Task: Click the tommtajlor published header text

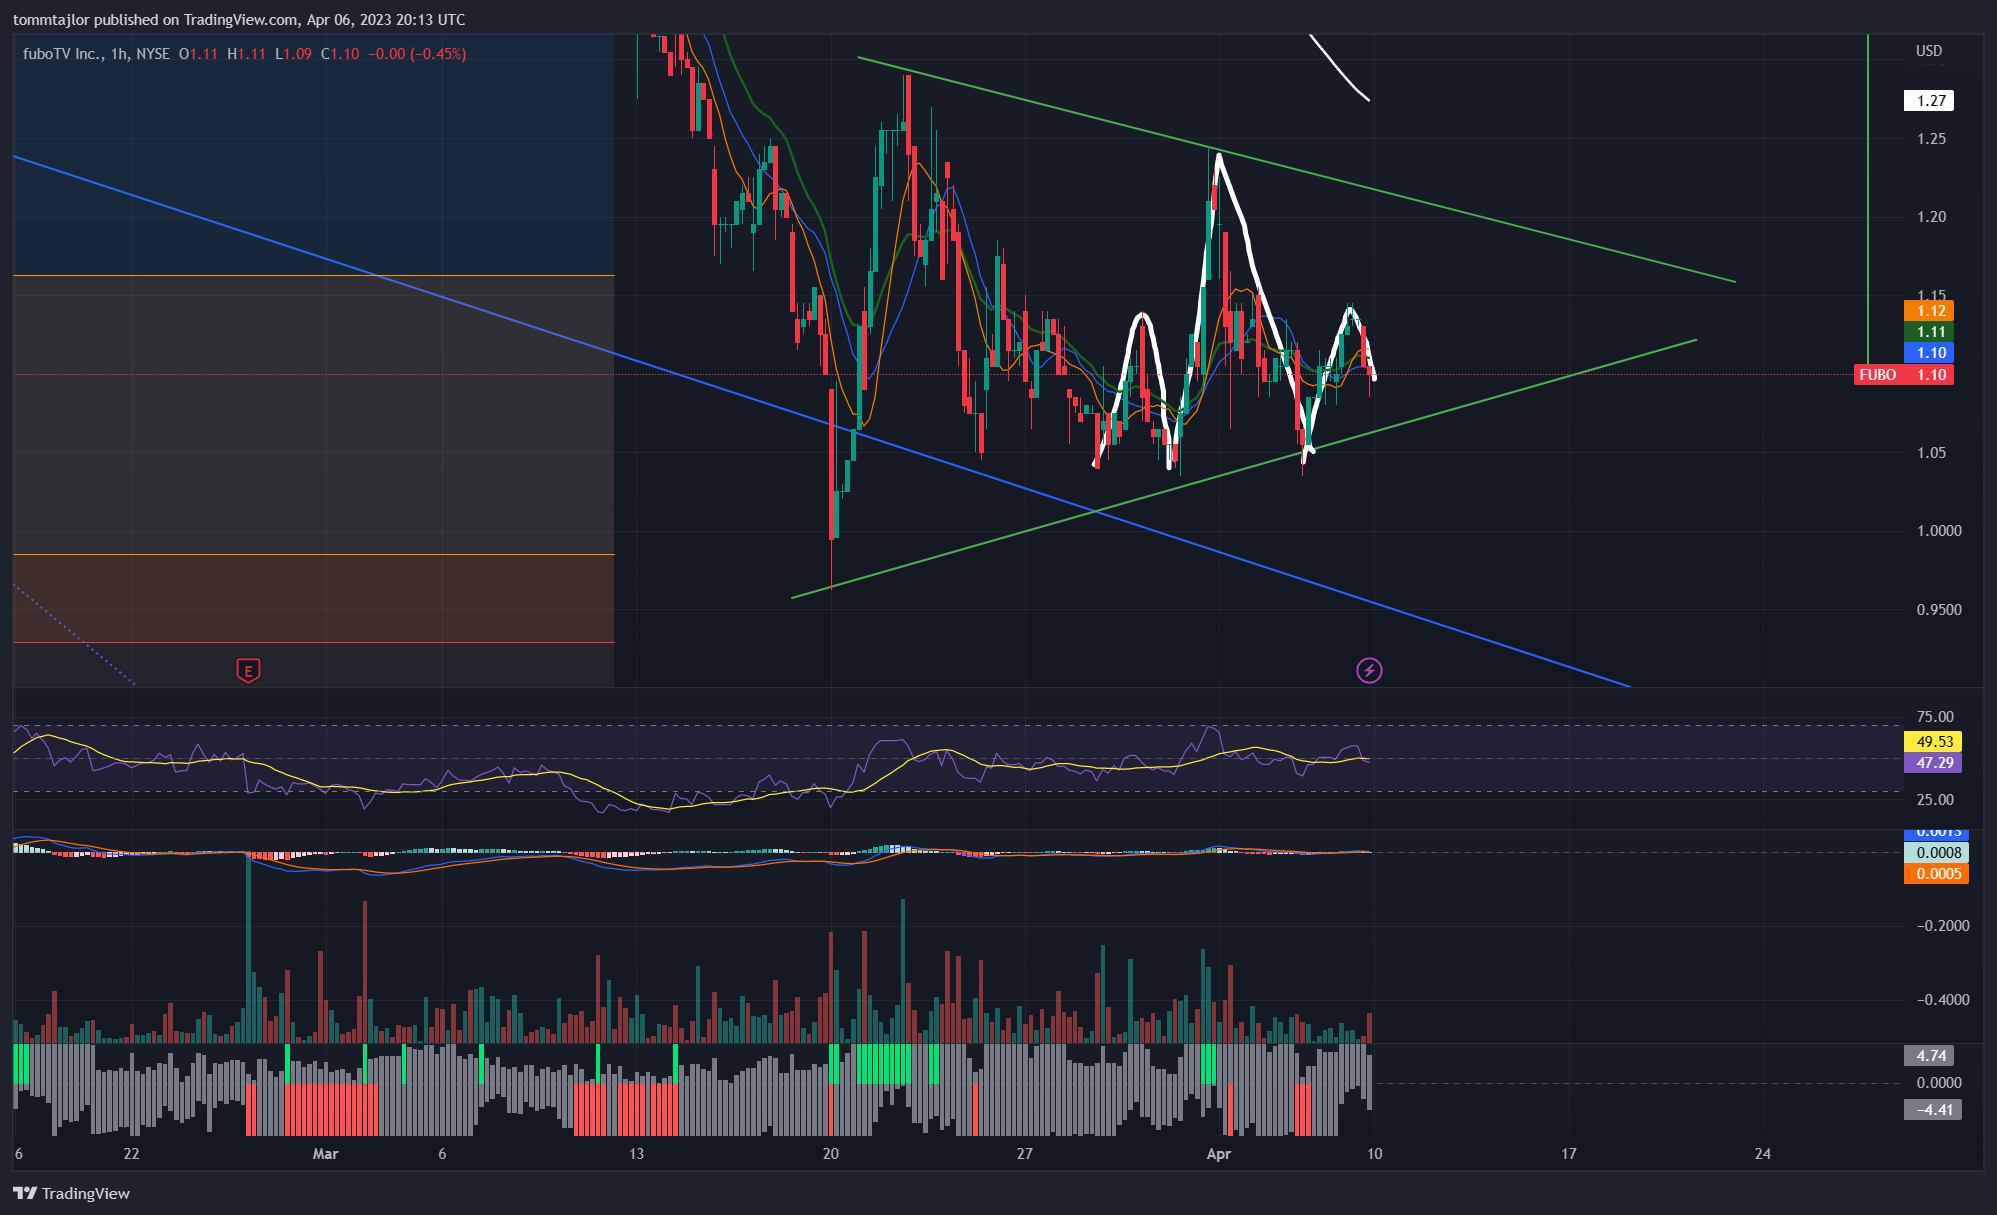Action: (x=239, y=19)
